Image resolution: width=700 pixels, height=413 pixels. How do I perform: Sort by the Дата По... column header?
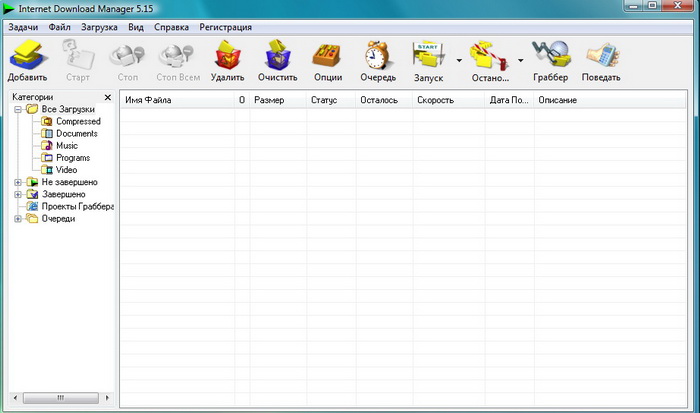[509, 100]
